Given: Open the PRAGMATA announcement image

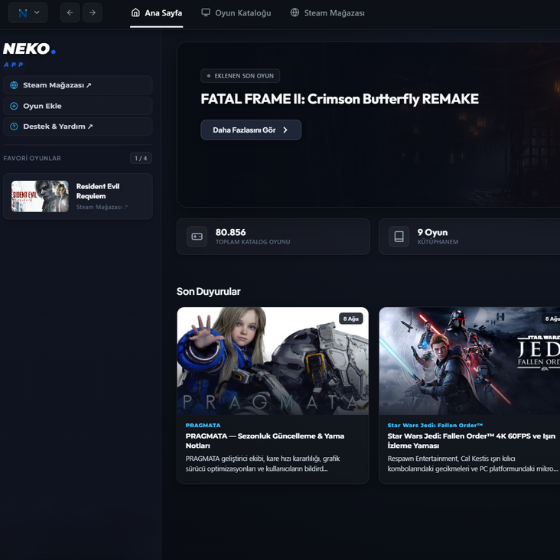Looking at the screenshot, I should coord(273,361).
